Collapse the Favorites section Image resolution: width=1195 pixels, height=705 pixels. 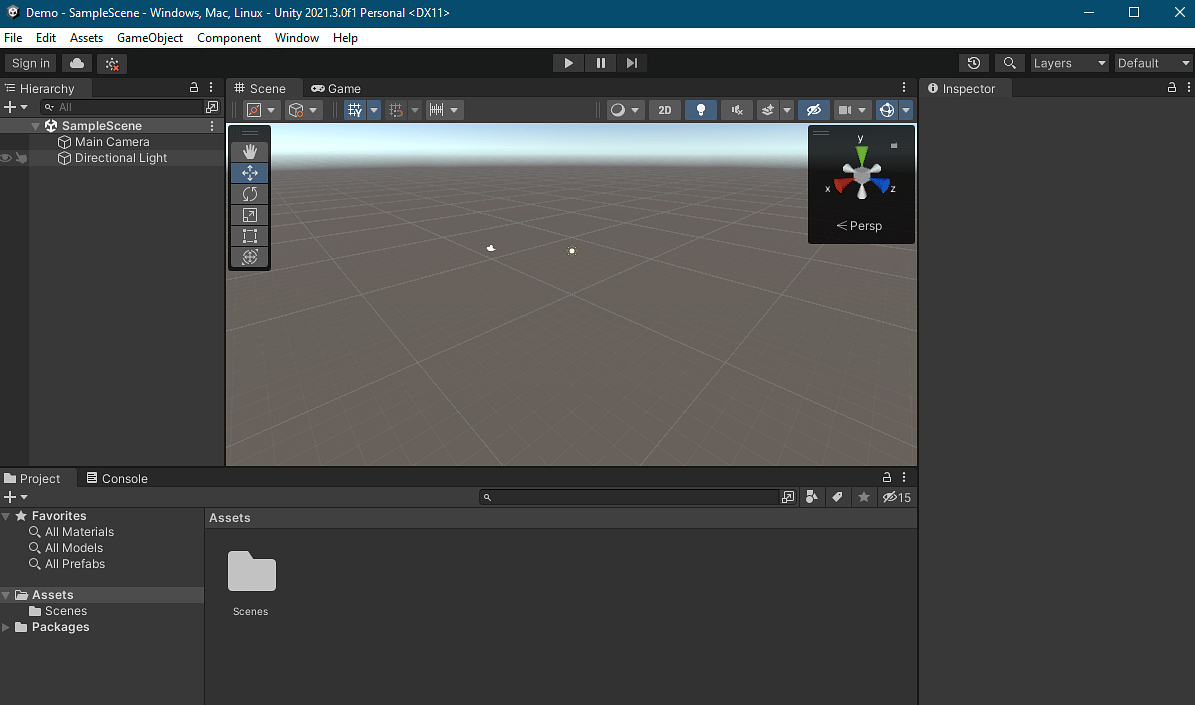pyautogui.click(x=6, y=516)
